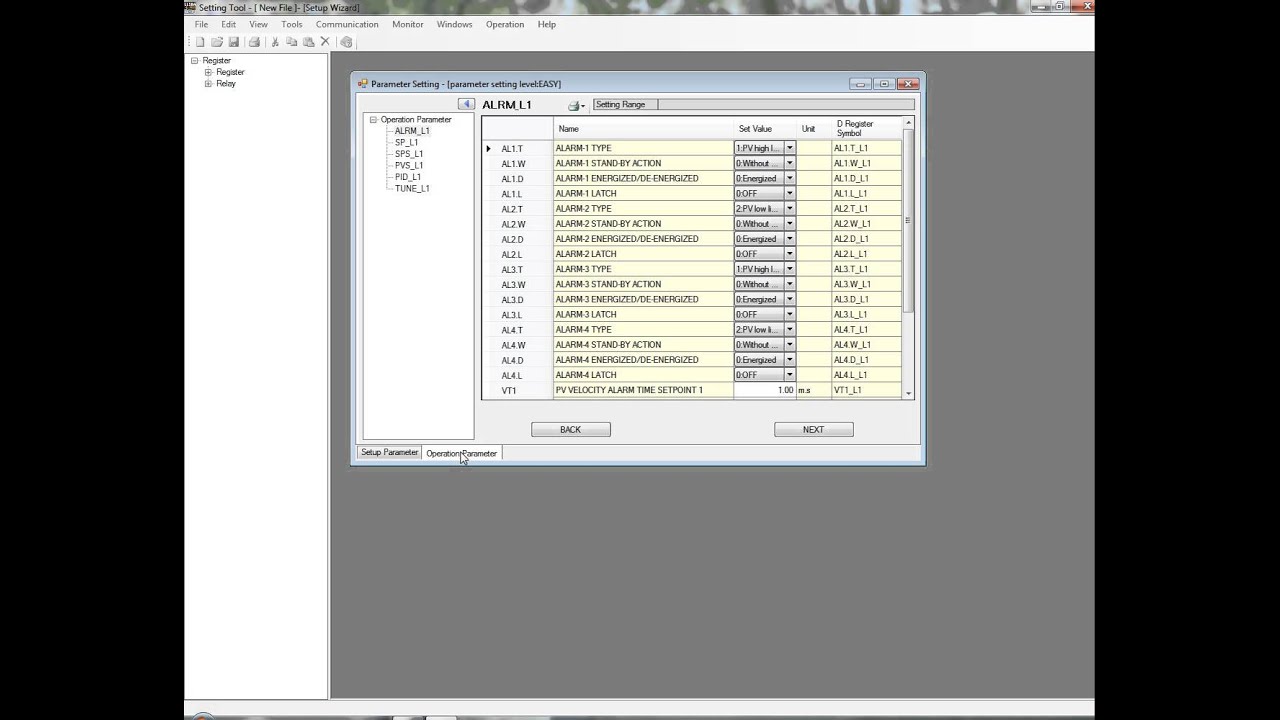Click the New file toolbar icon

(200, 42)
